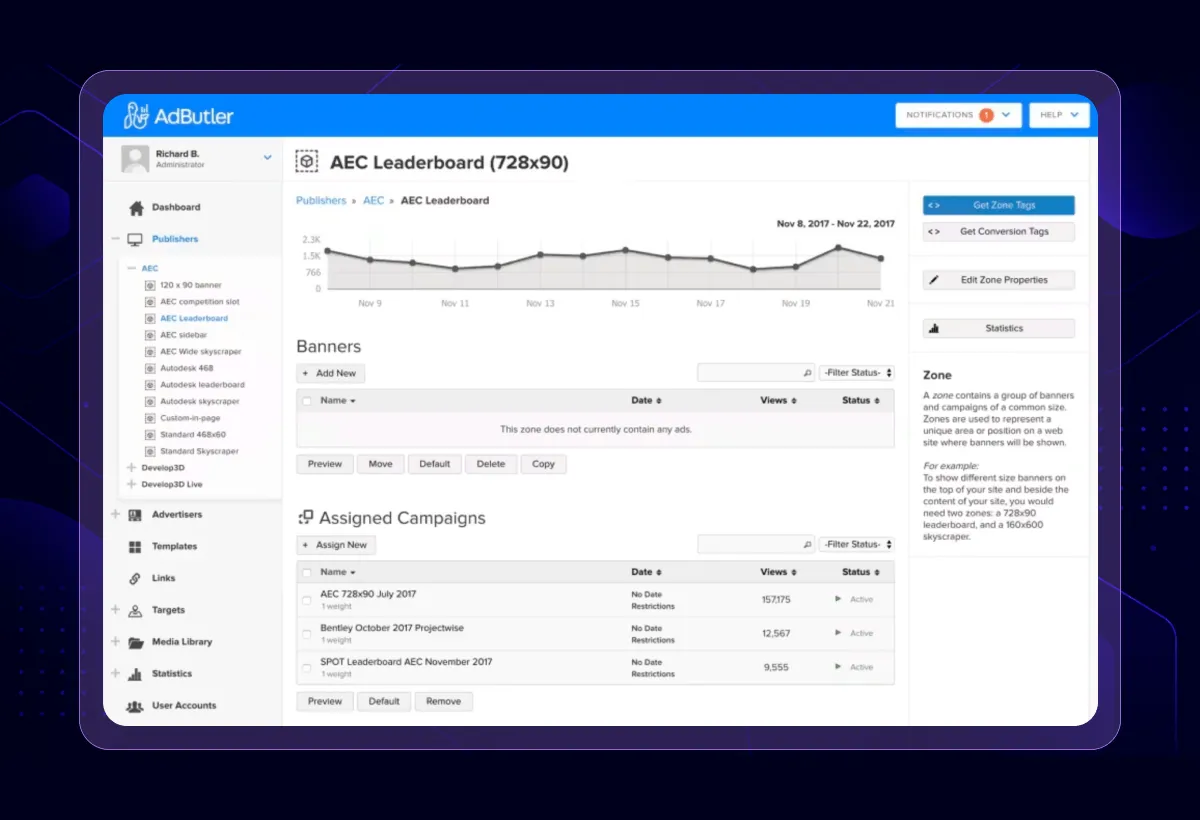The image size is (1200, 820).
Task: Expand the Richard B. account menu chevron
Action: [267, 158]
